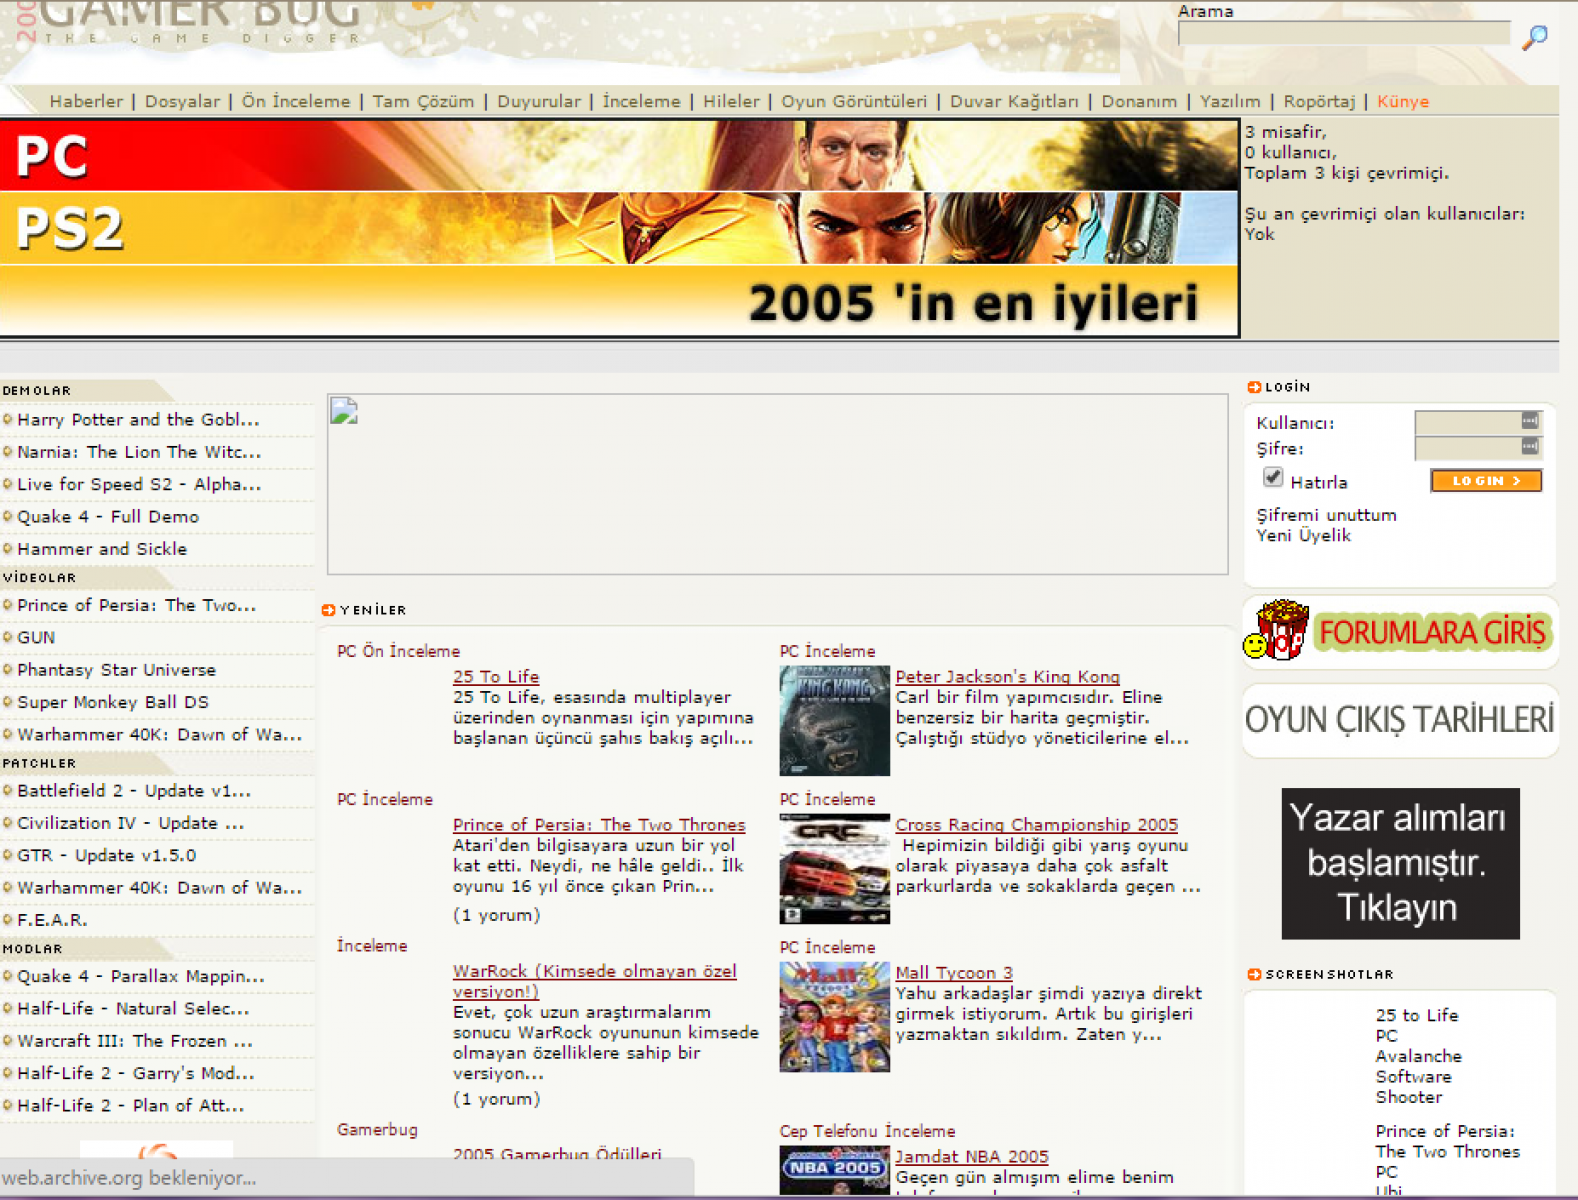The height and width of the screenshot is (1200, 1578).
Task: Click the Yazar alımları başlamıştır banner
Action: [x=1400, y=863]
